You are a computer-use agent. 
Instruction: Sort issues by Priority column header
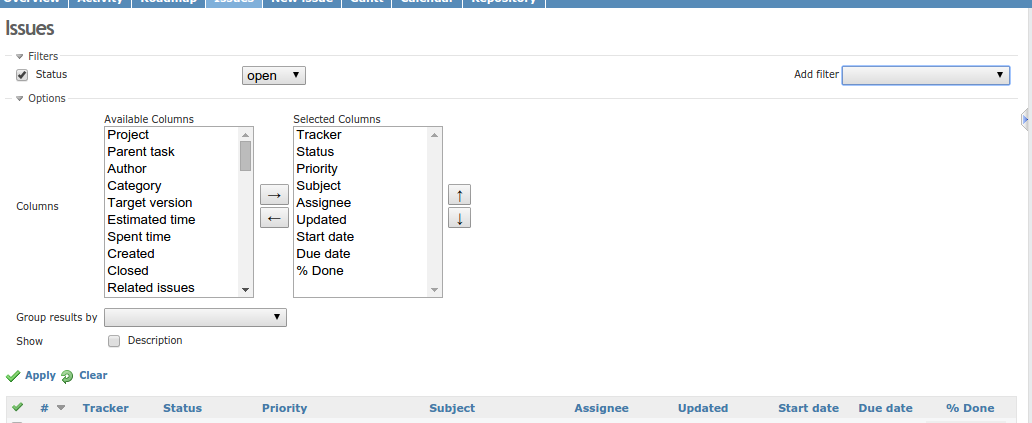pyautogui.click(x=284, y=408)
